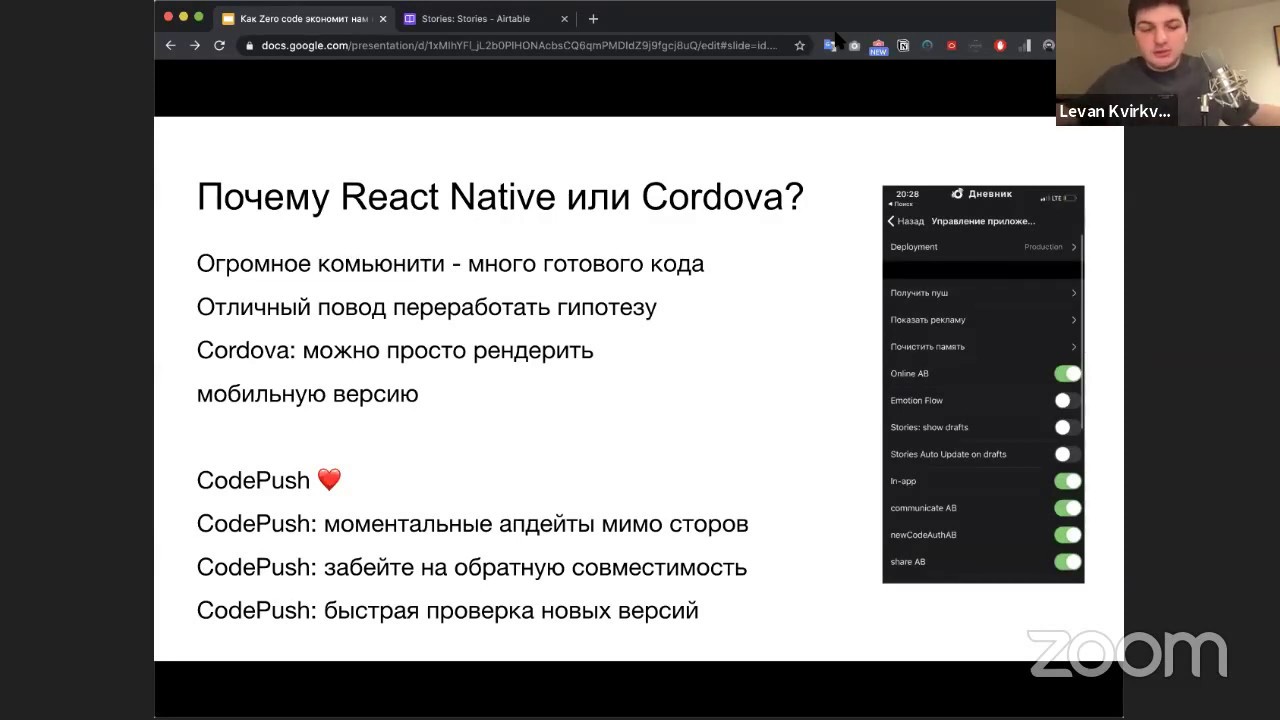Click the extension icon with NEW badge
1280x720 pixels.
coord(878,46)
